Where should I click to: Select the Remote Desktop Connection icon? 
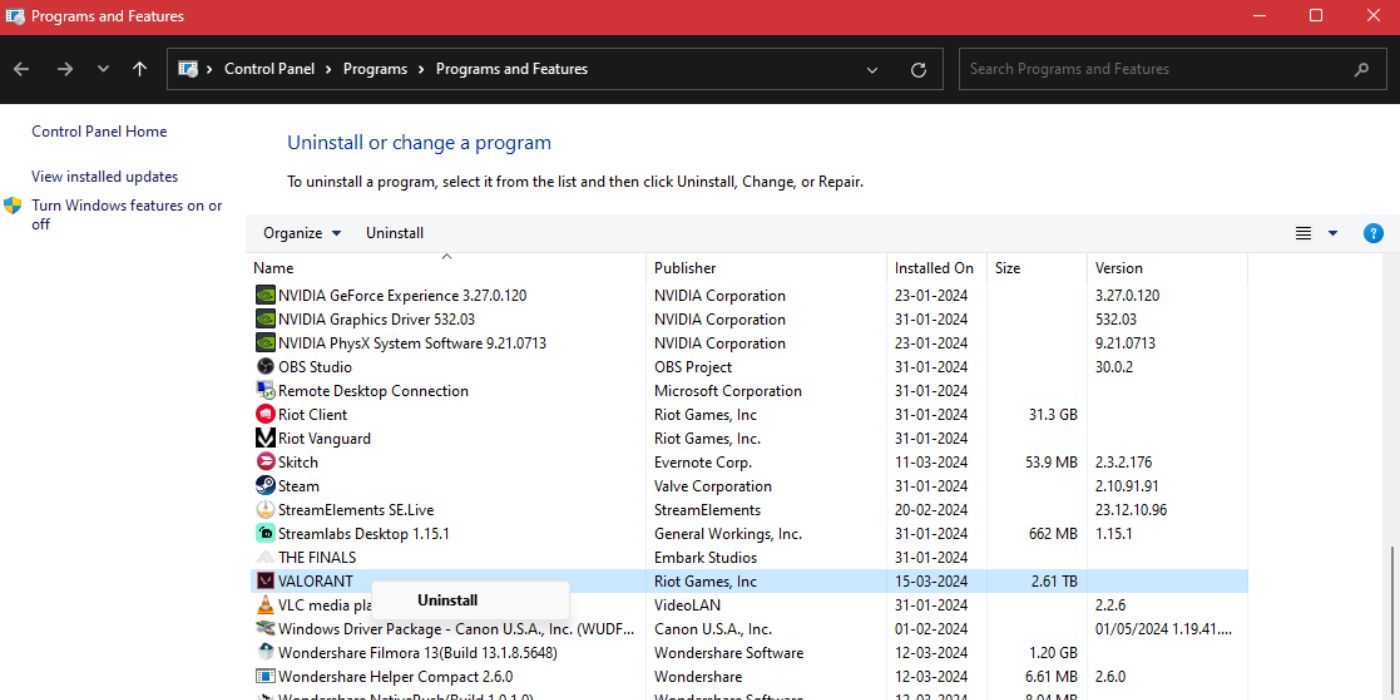(x=264, y=391)
